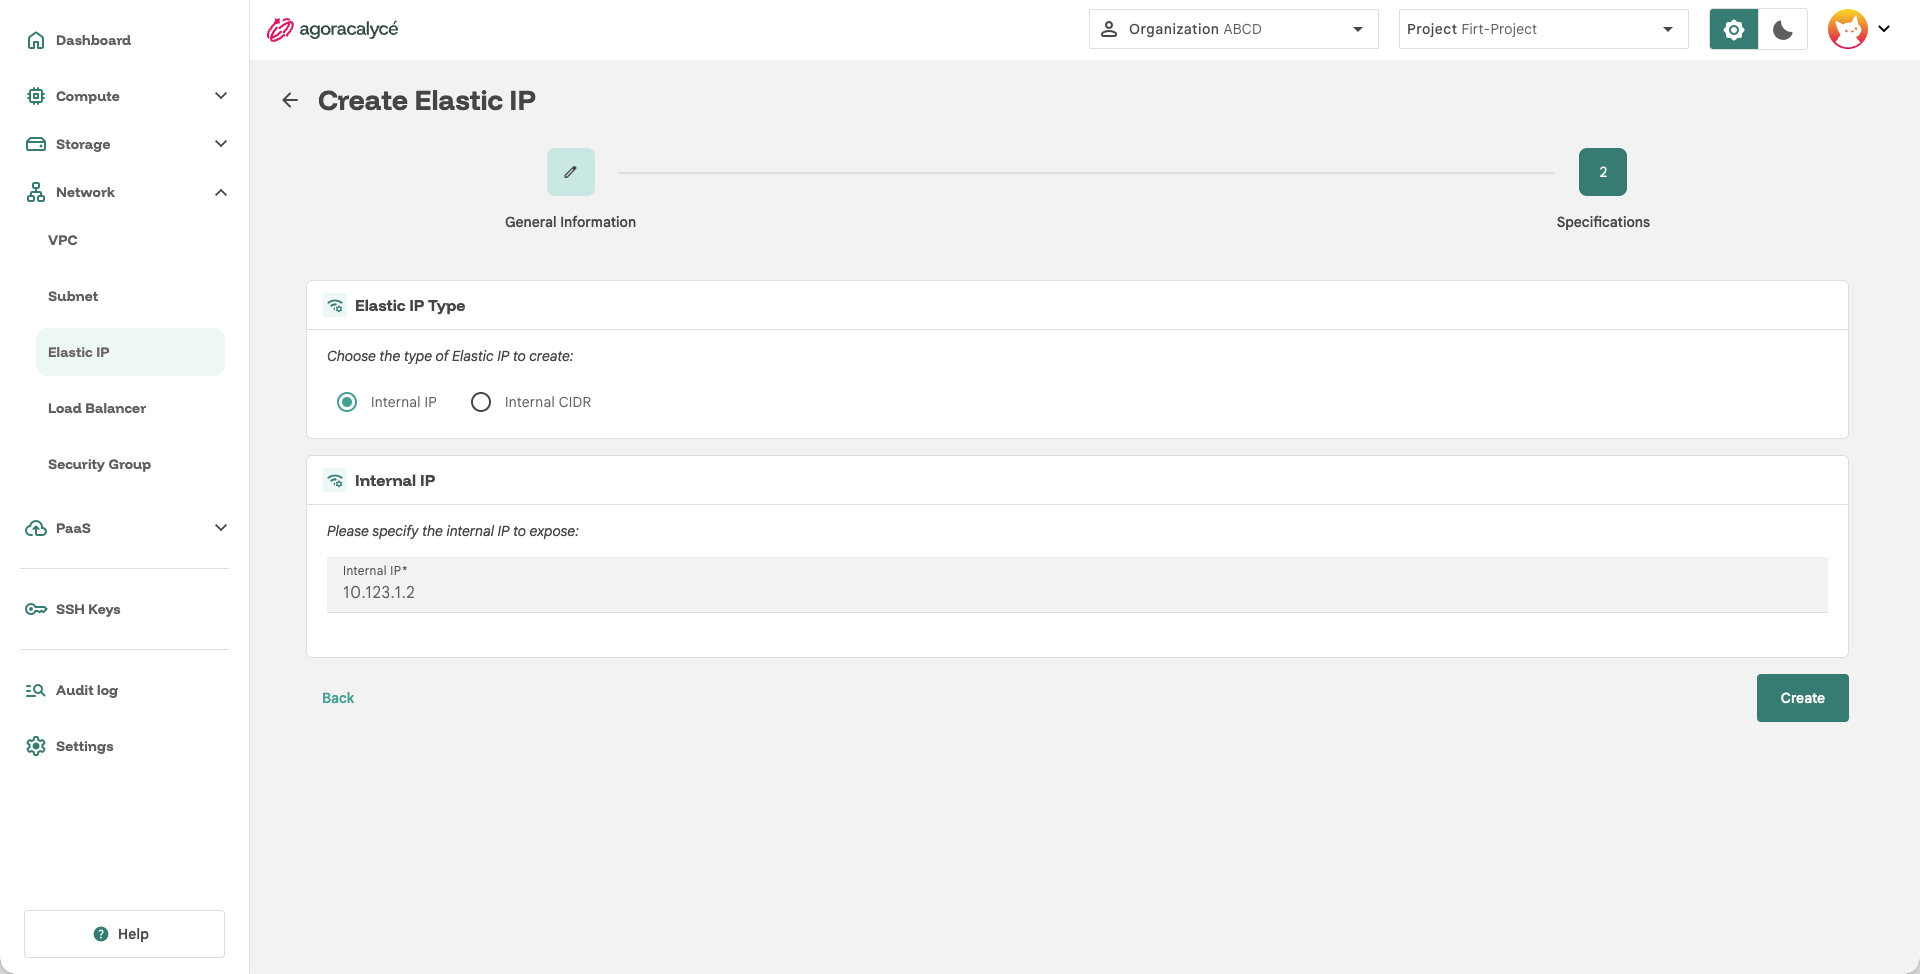
Task: Click the Settings gear icon in sidebar
Action: (36, 746)
